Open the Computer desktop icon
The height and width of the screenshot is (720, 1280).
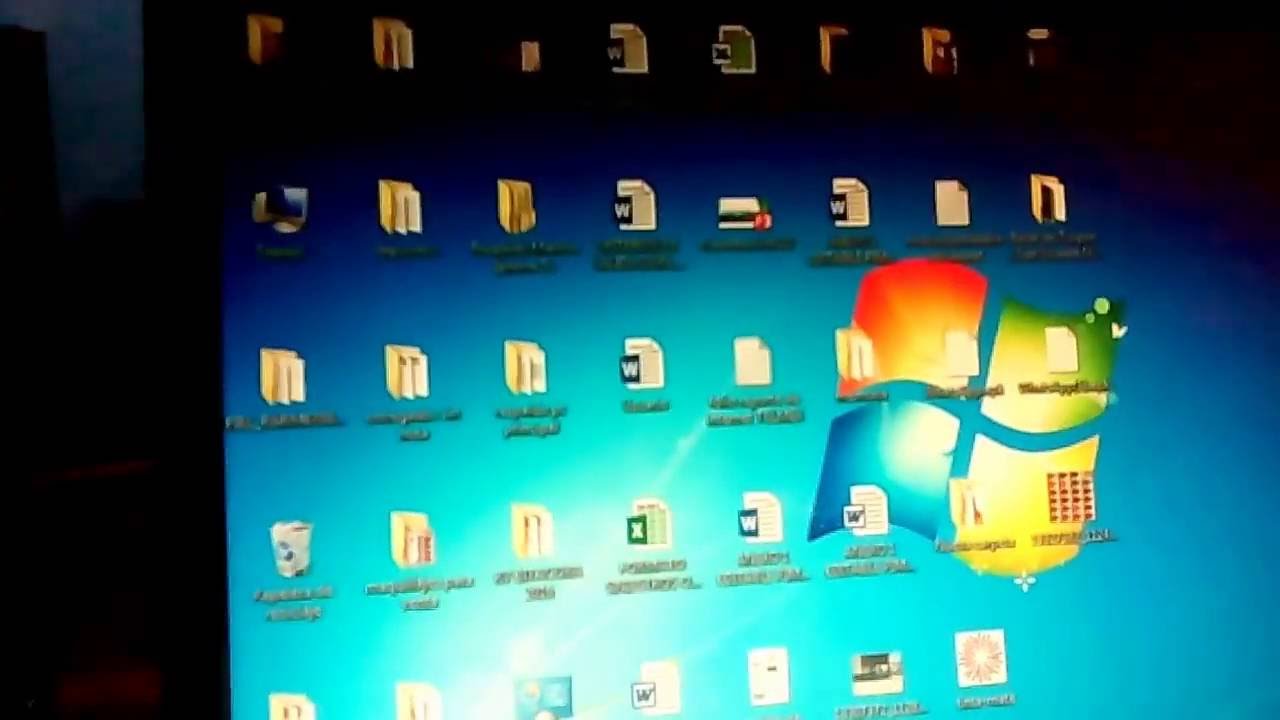(280, 209)
